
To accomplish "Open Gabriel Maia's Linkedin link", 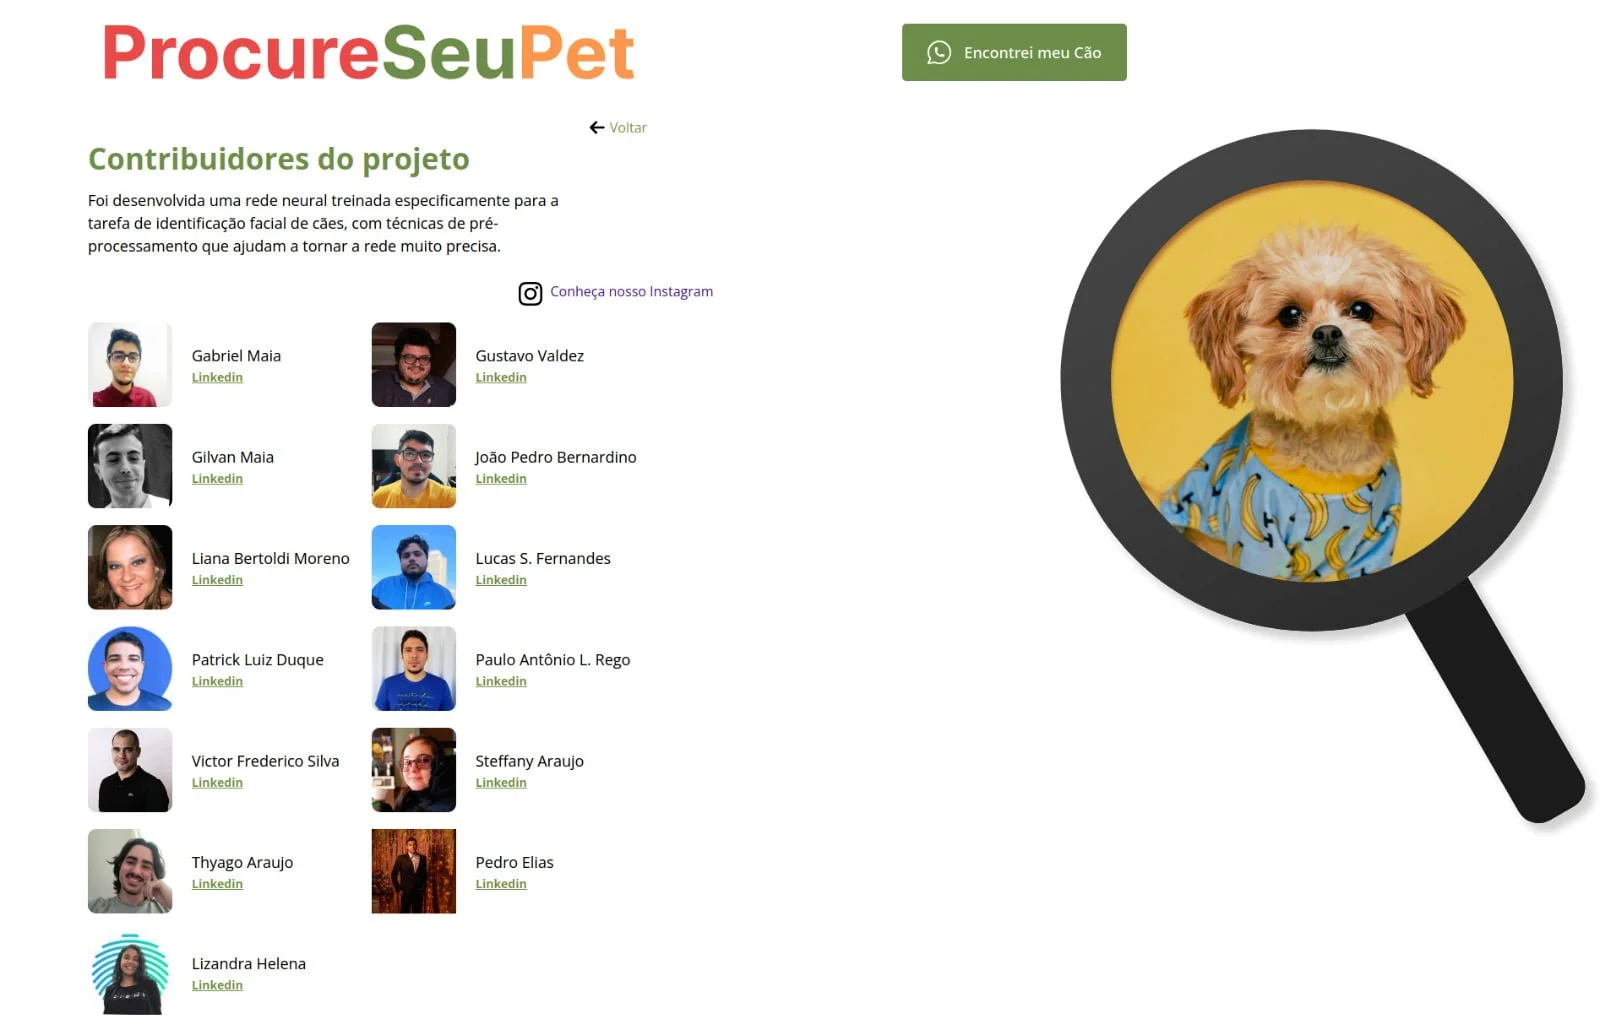I will [x=217, y=377].
